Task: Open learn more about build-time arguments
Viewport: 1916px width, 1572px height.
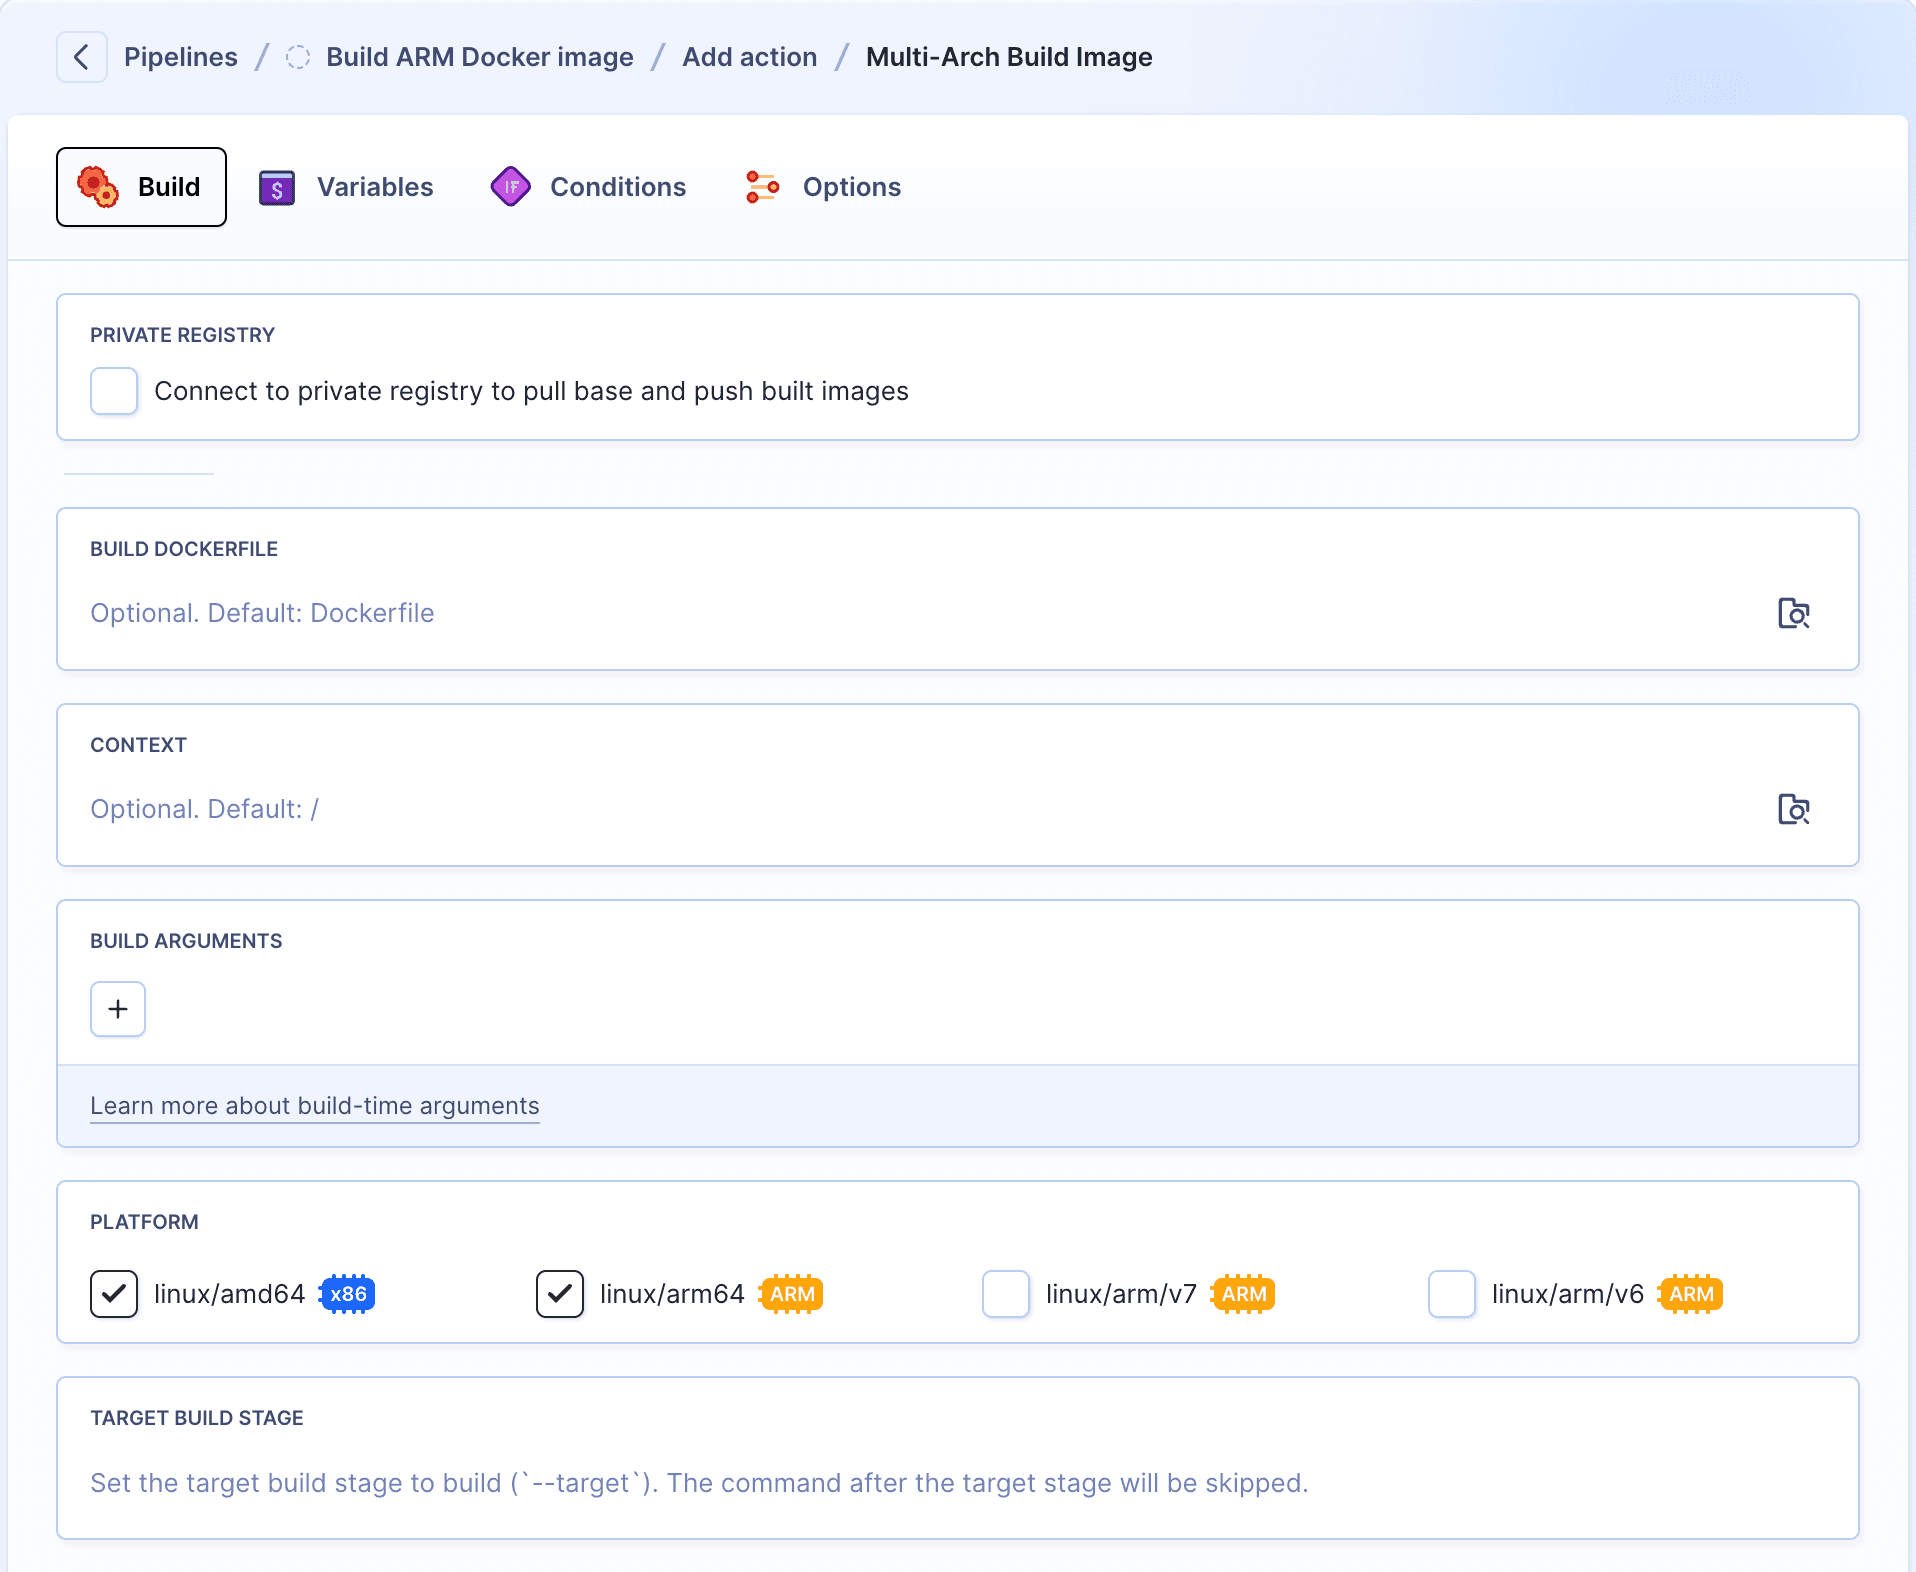Action: 314,1106
